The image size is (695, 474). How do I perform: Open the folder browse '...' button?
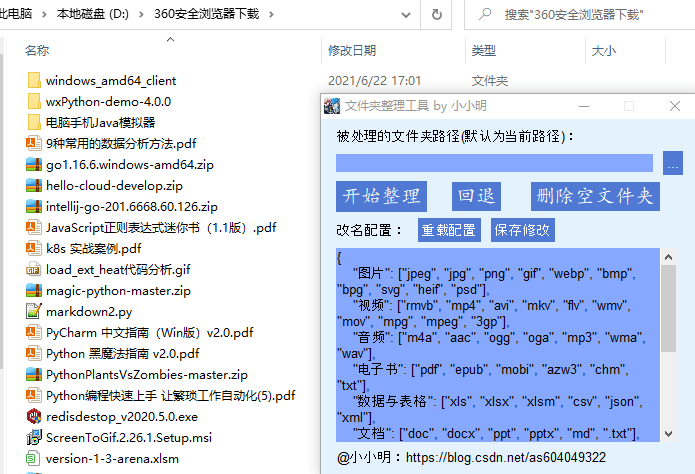click(x=673, y=163)
